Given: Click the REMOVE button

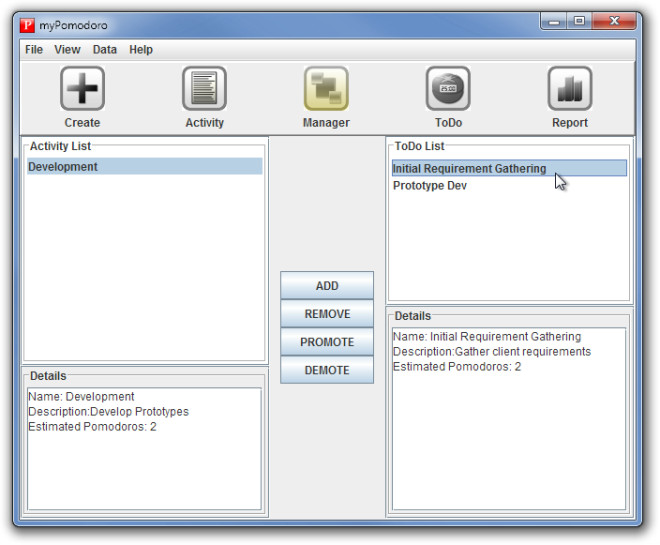Looking at the screenshot, I should point(327,314).
